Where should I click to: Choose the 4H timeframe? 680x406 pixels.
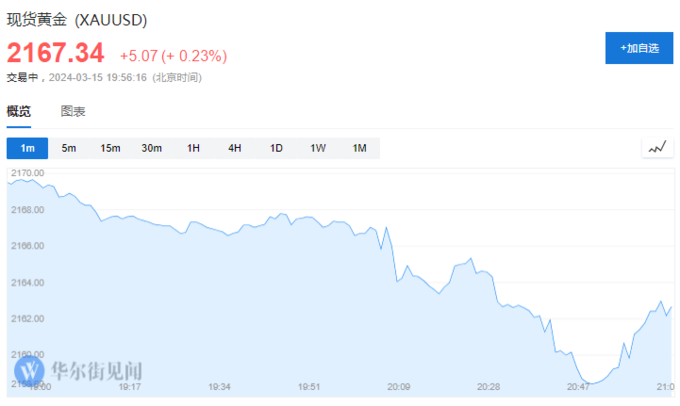click(235, 148)
